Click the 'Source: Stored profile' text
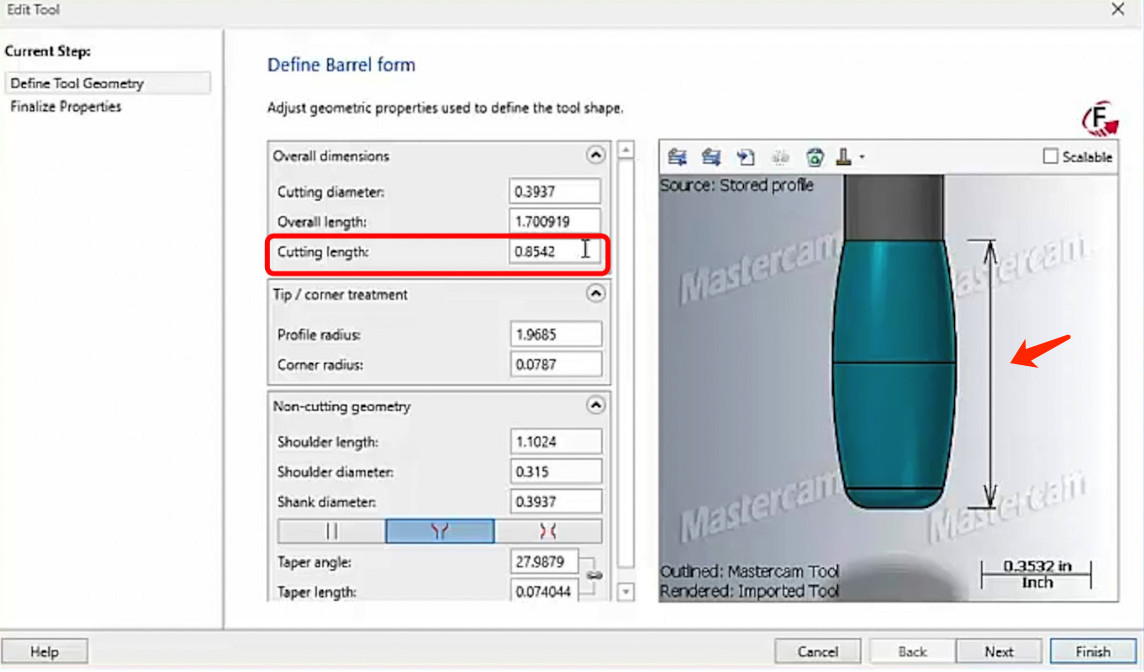 [737, 185]
